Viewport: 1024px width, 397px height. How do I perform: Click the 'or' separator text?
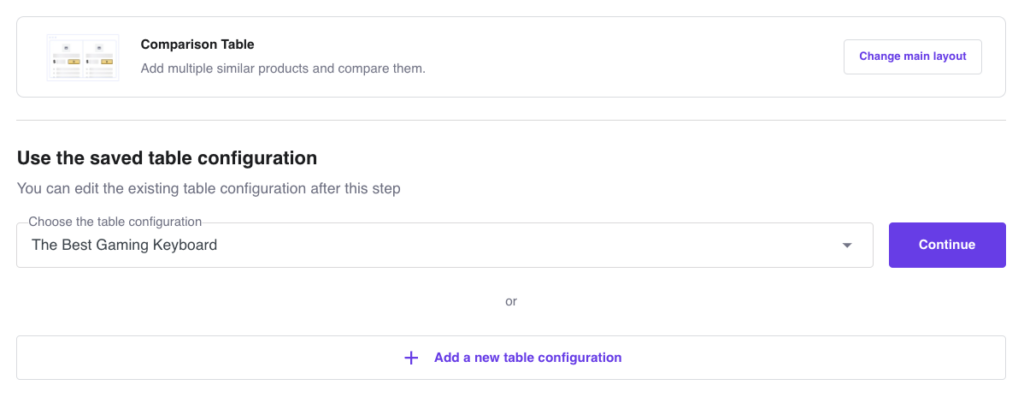[511, 301]
